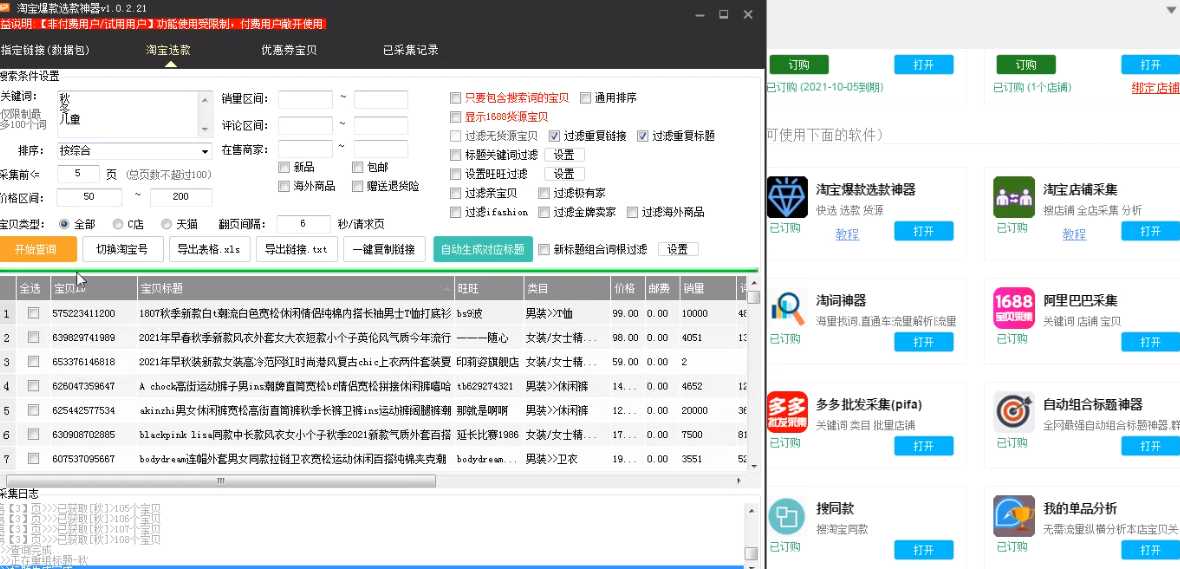Switch to 指定链接(数据包) tab
The width and height of the screenshot is (1180, 569).
(45, 50)
